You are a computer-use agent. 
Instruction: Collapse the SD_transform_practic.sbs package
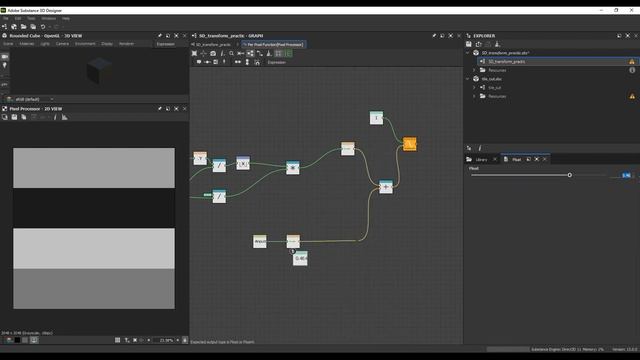tap(468, 53)
